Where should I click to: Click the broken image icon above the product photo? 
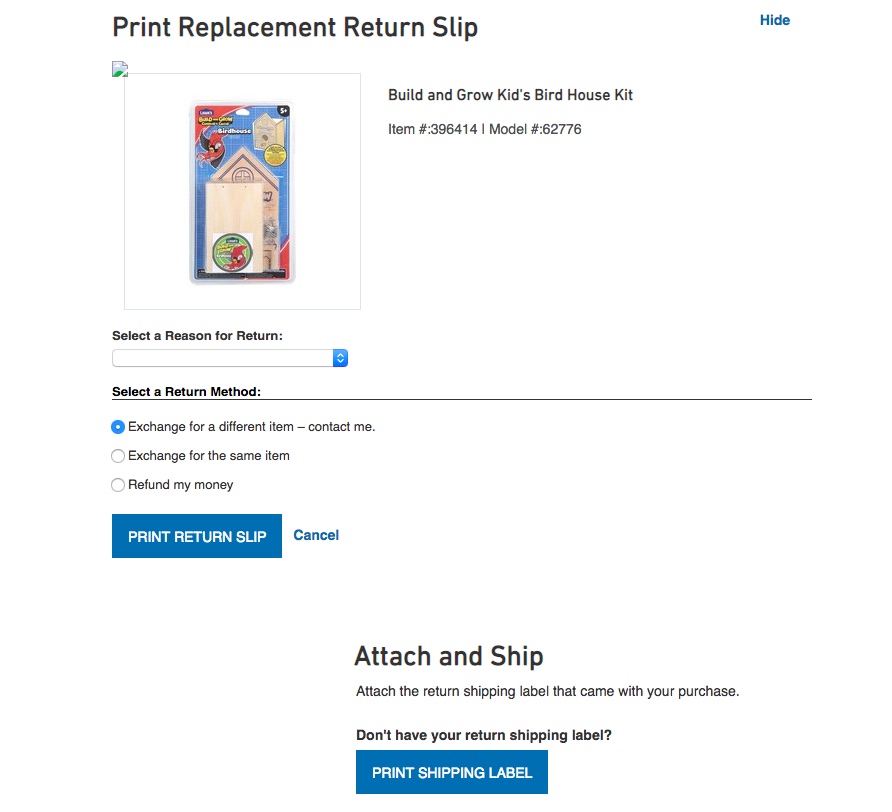pos(120,69)
